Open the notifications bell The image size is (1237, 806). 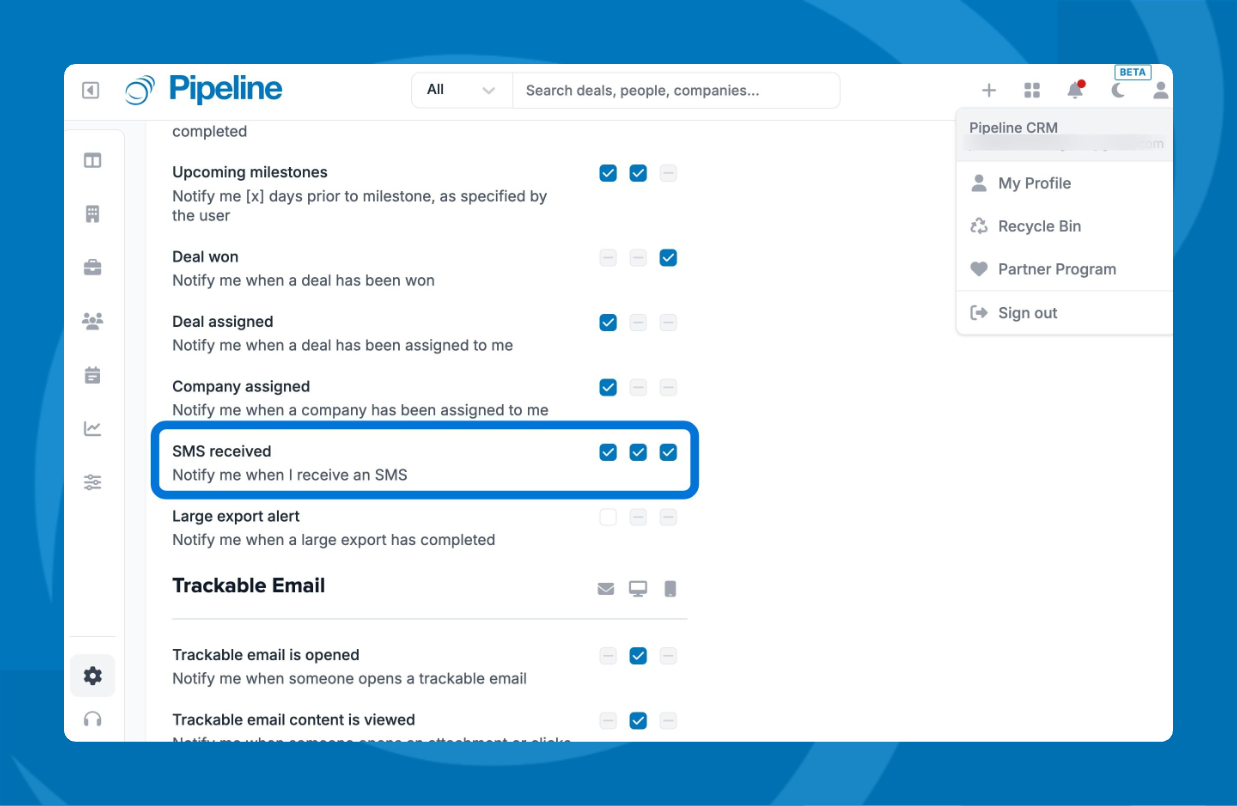(x=1075, y=91)
